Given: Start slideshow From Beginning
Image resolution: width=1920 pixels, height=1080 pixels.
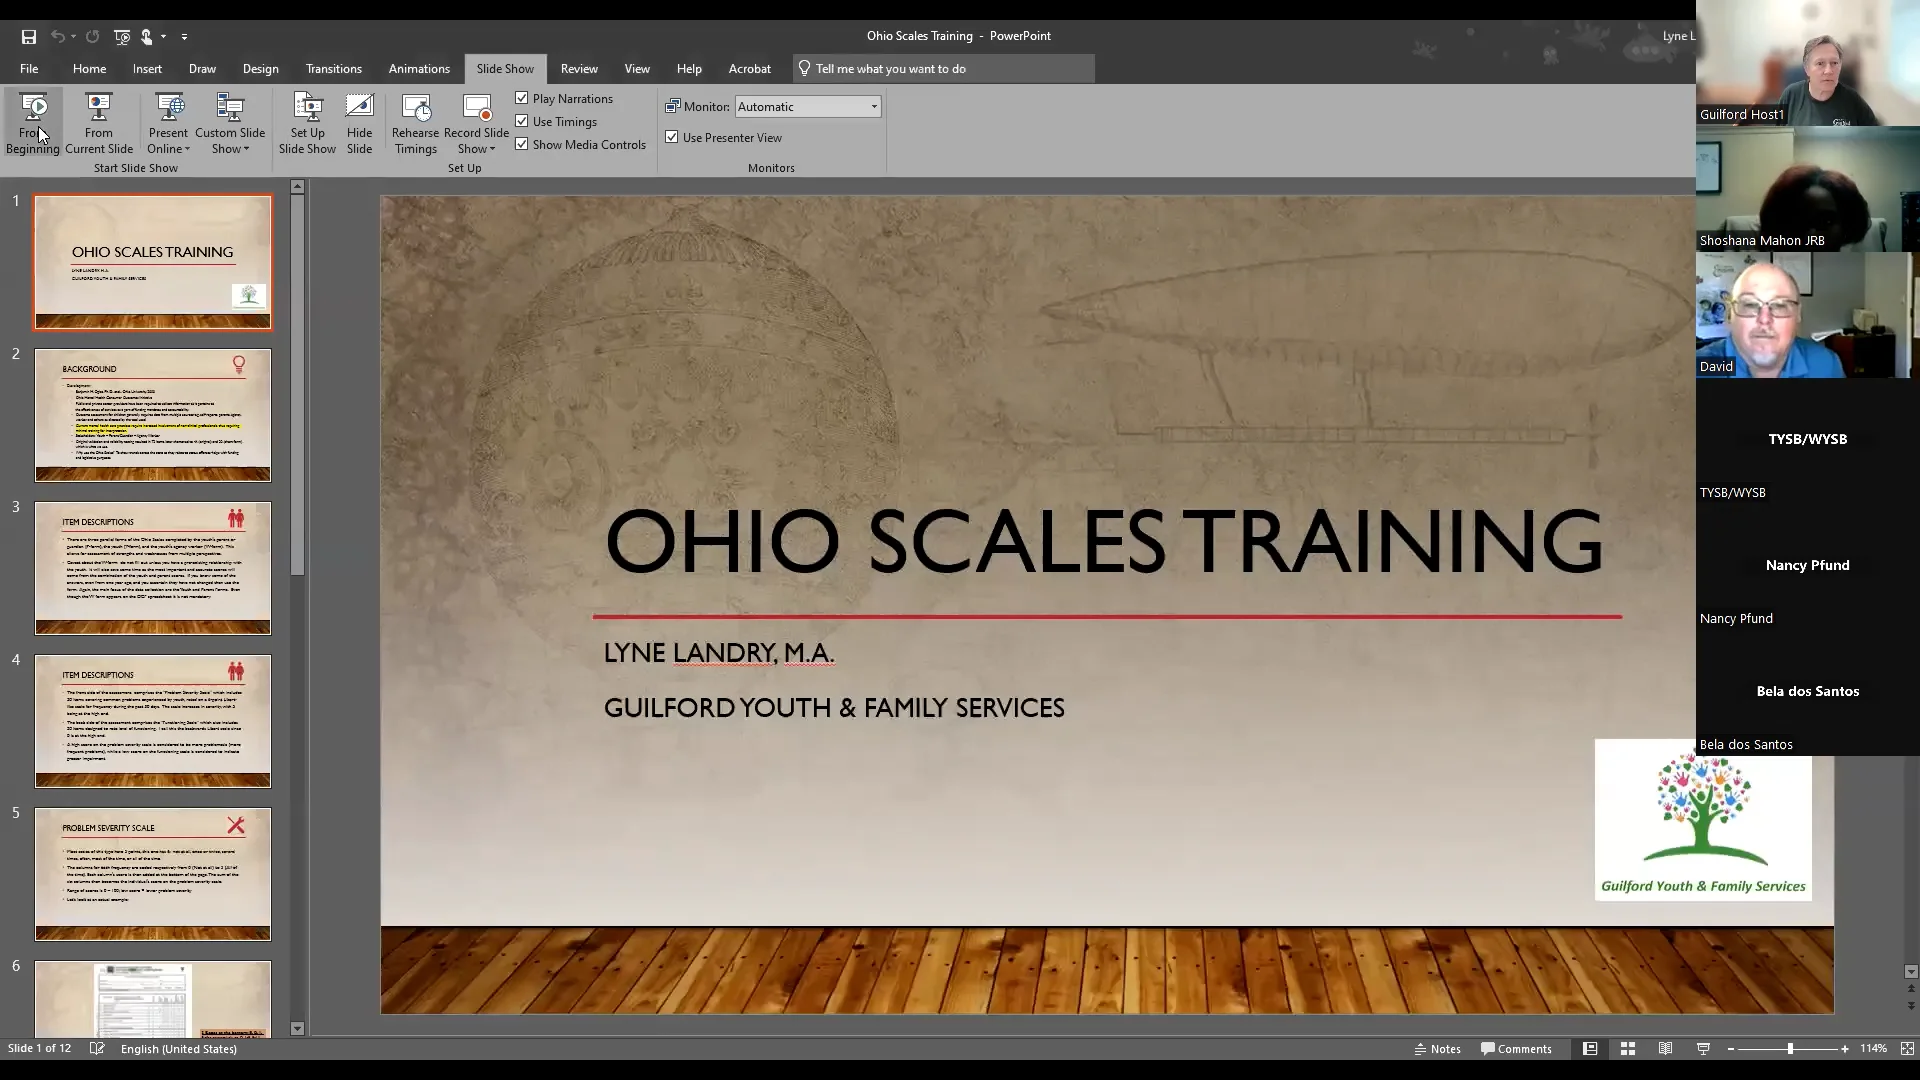Looking at the screenshot, I should [x=33, y=122].
